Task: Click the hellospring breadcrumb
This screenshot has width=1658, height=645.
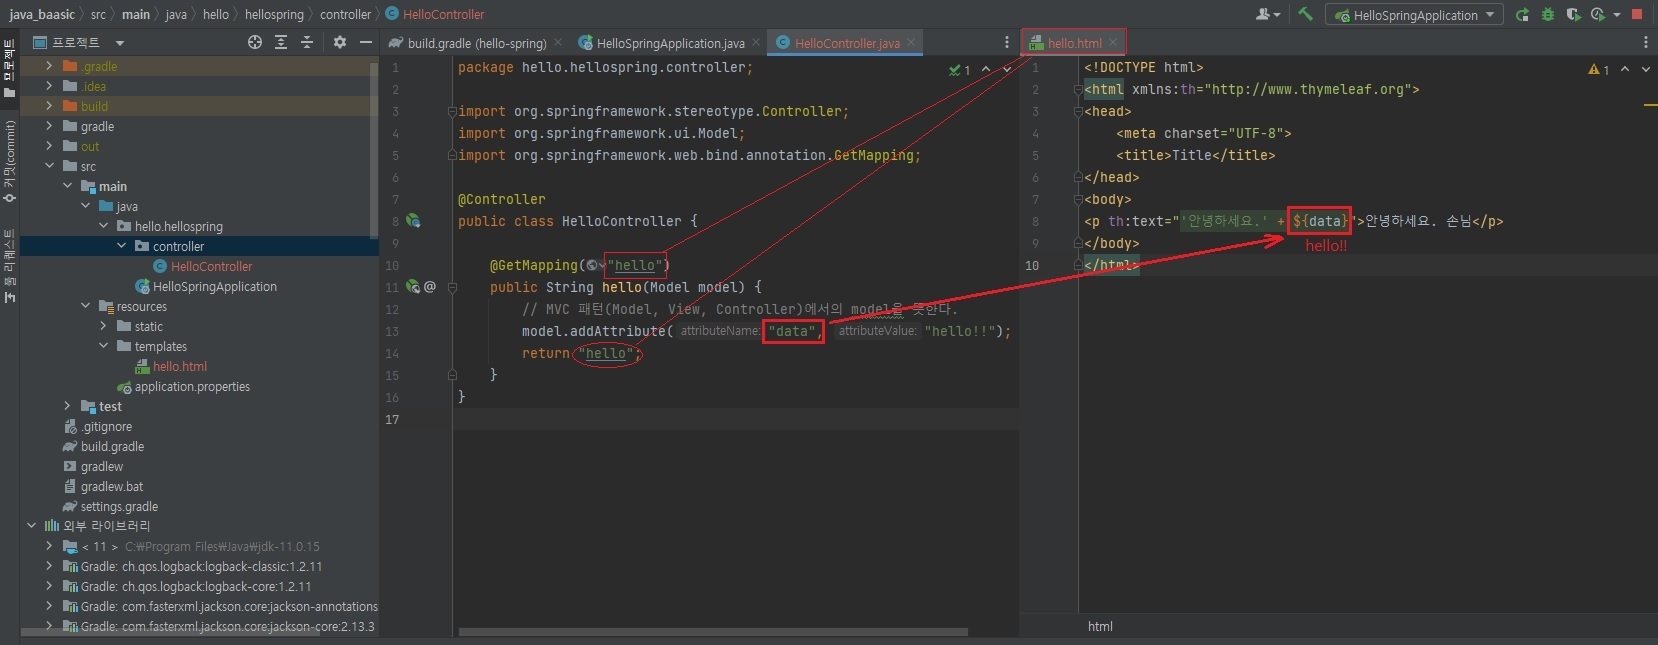Action: click(x=274, y=14)
